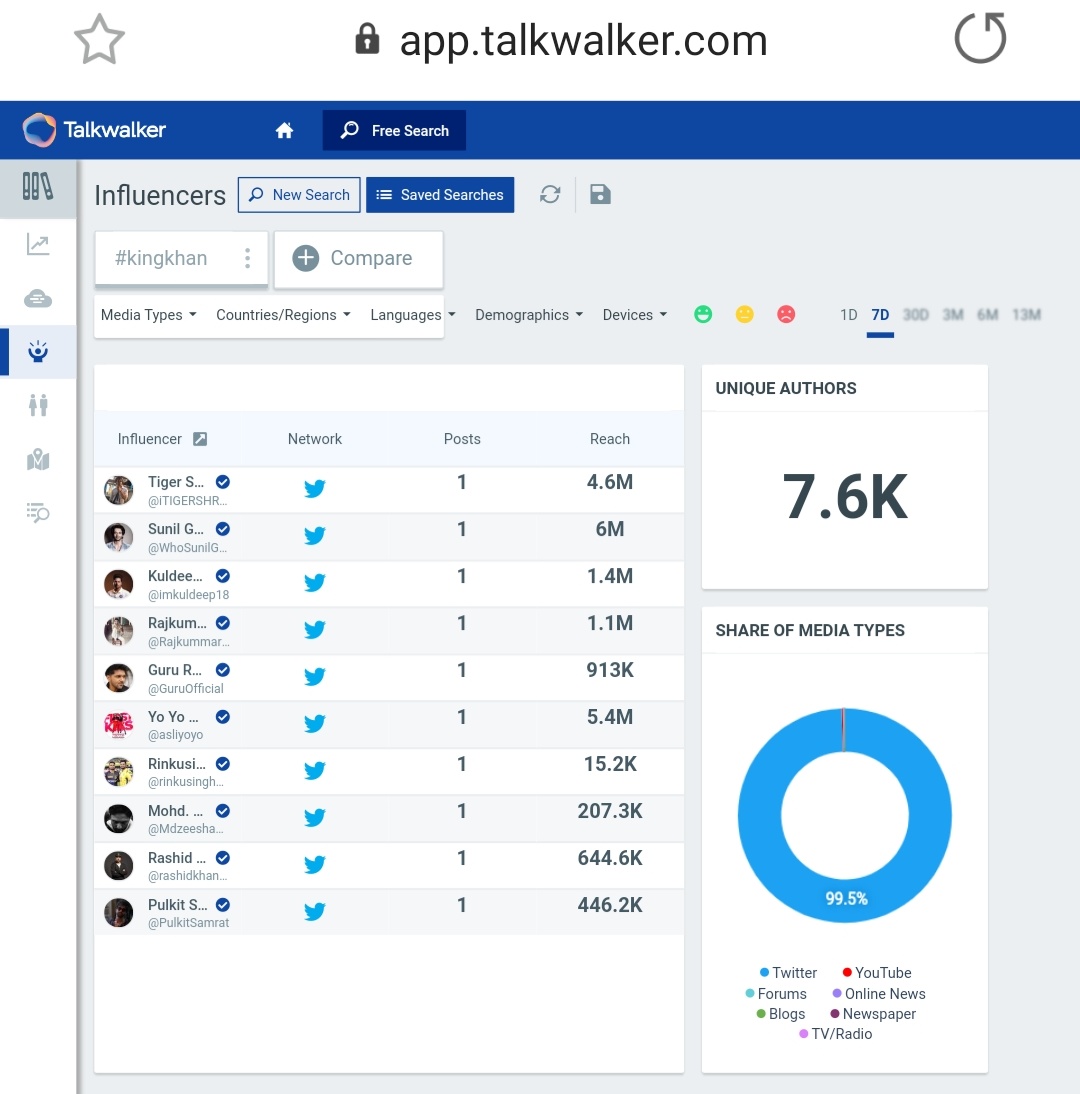Go to the home icon in top bar
The height and width of the screenshot is (1094, 1080).
coord(284,130)
